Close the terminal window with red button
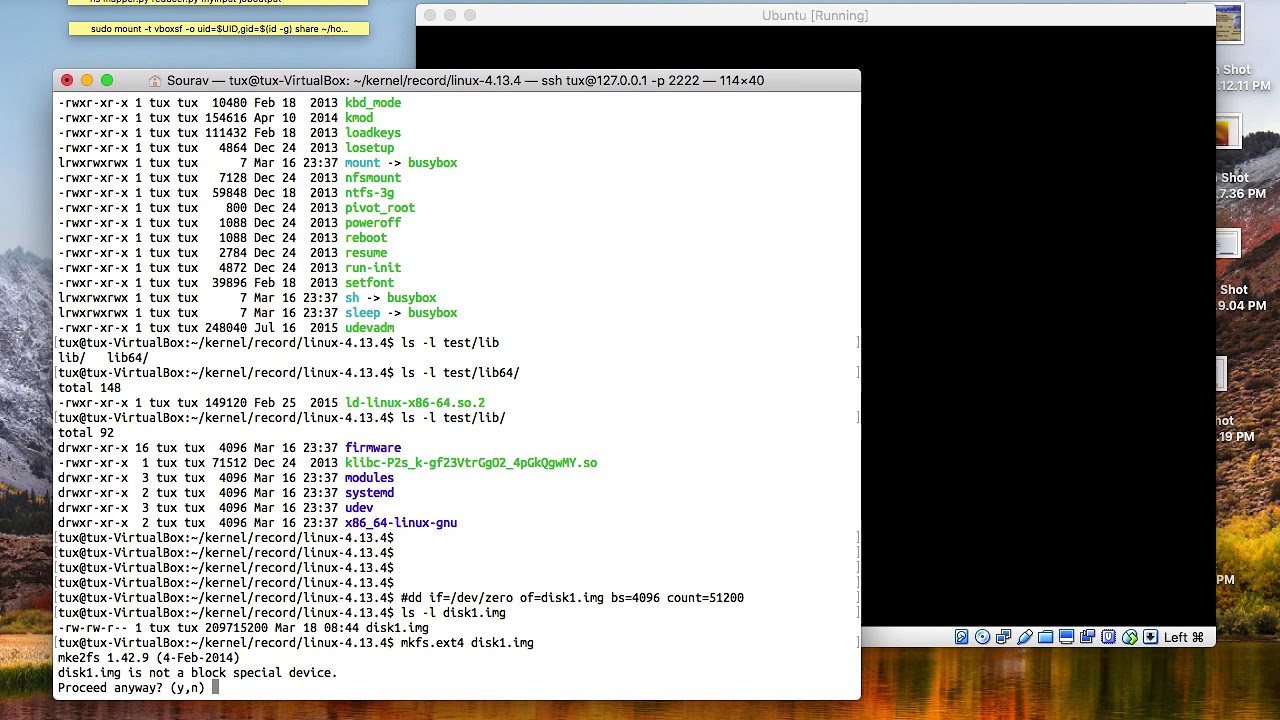Viewport: 1280px width, 720px height. click(x=67, y=80)
